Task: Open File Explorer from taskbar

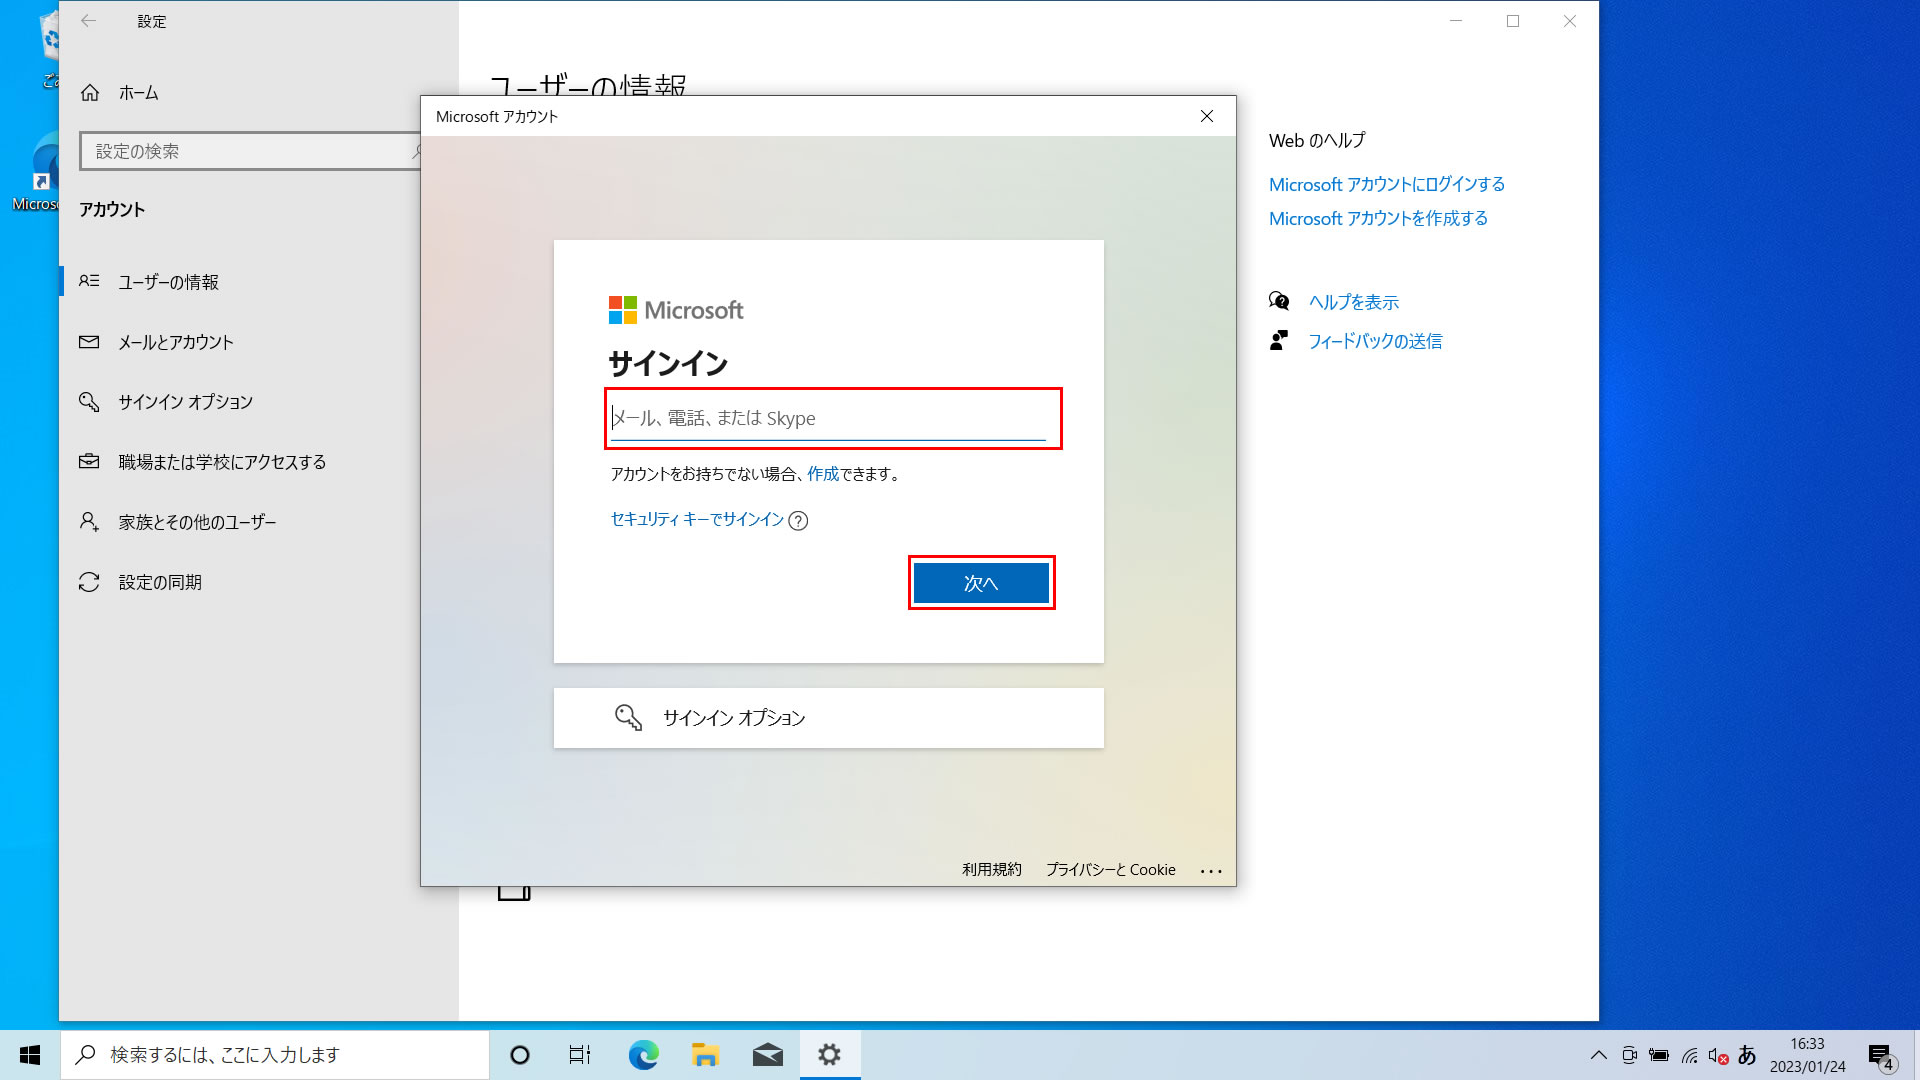Action: pos(705,1055)
